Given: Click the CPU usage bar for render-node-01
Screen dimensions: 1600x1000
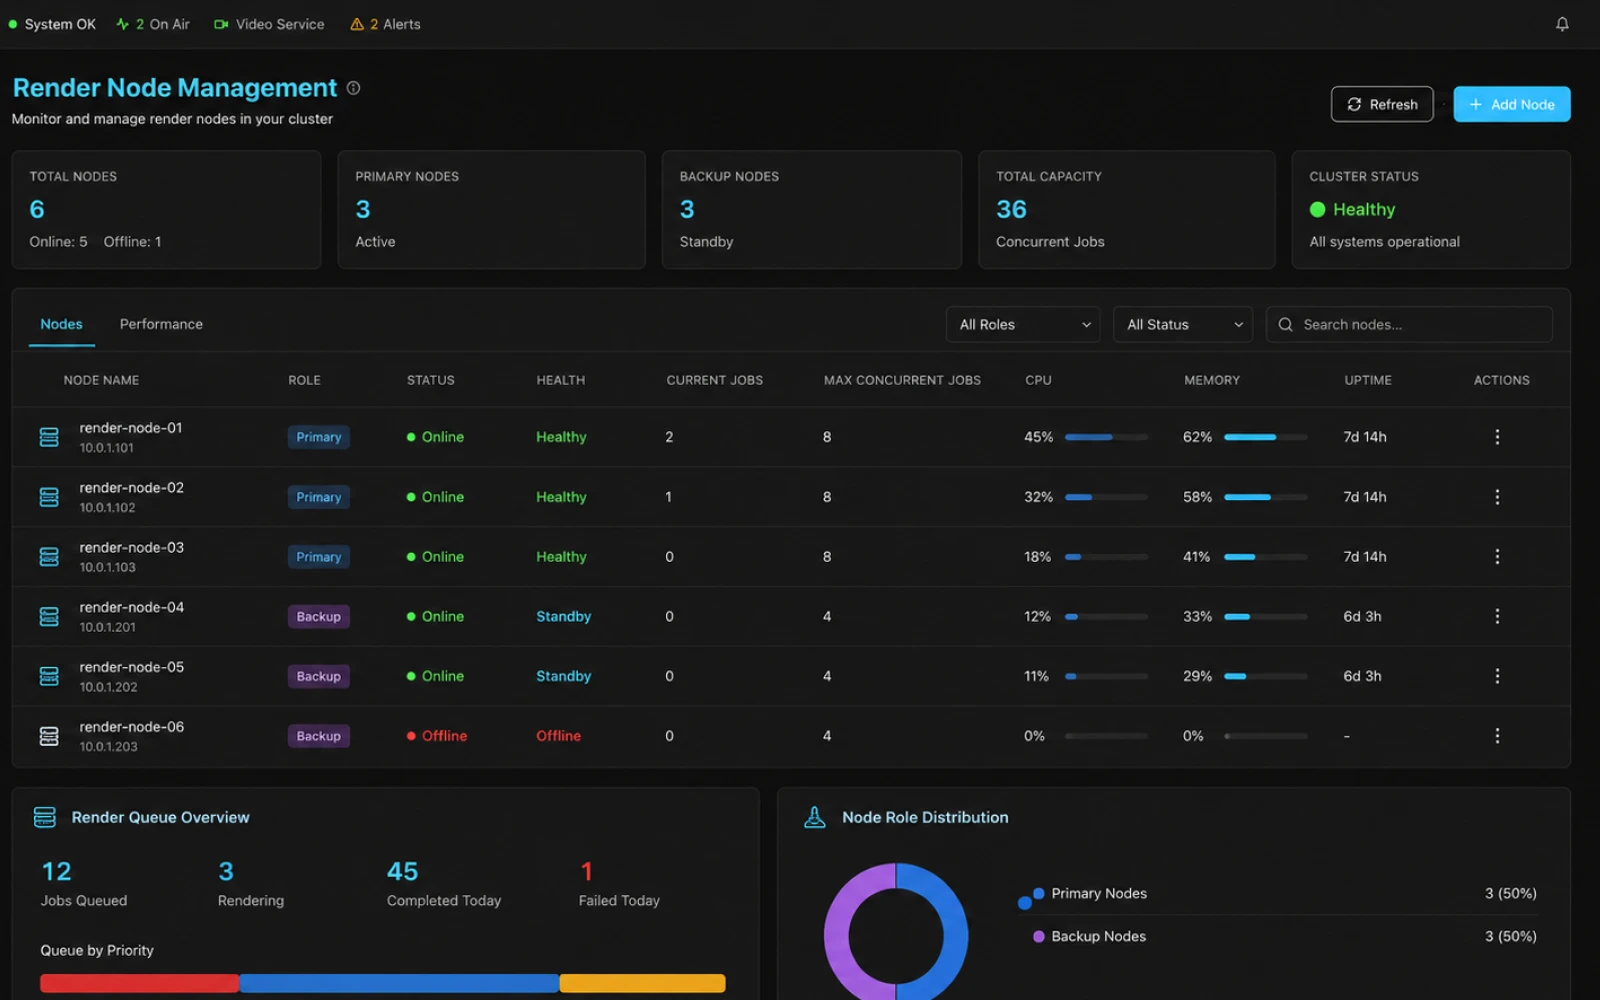Looking at the screenshot, I should [x=1106, y=437].
